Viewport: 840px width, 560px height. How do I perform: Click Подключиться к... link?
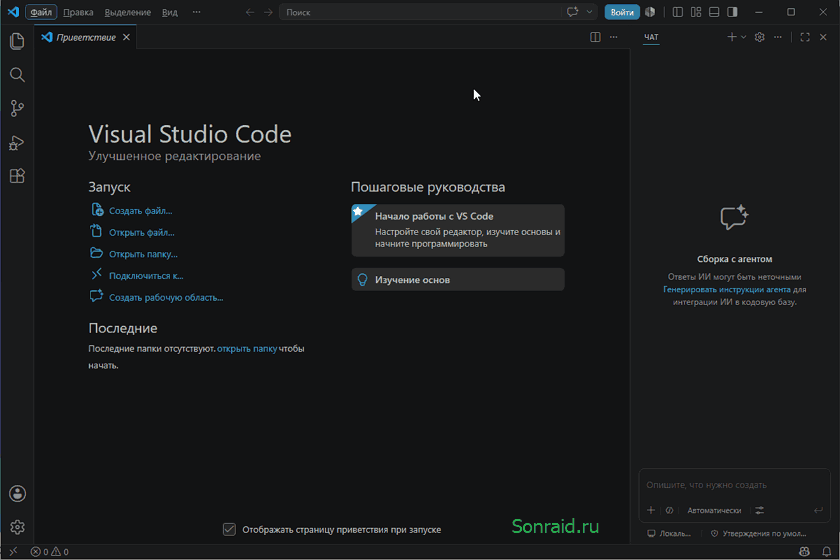tap(146, 276)
